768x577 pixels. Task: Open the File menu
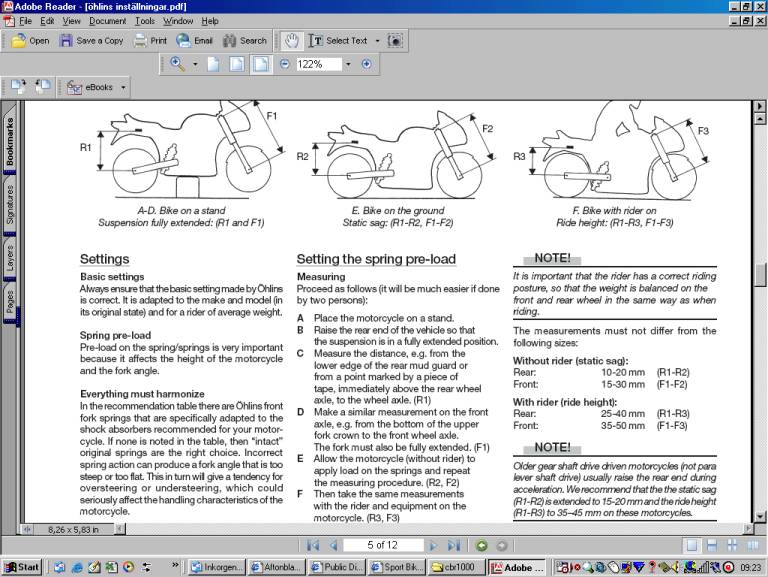point(25,21)
